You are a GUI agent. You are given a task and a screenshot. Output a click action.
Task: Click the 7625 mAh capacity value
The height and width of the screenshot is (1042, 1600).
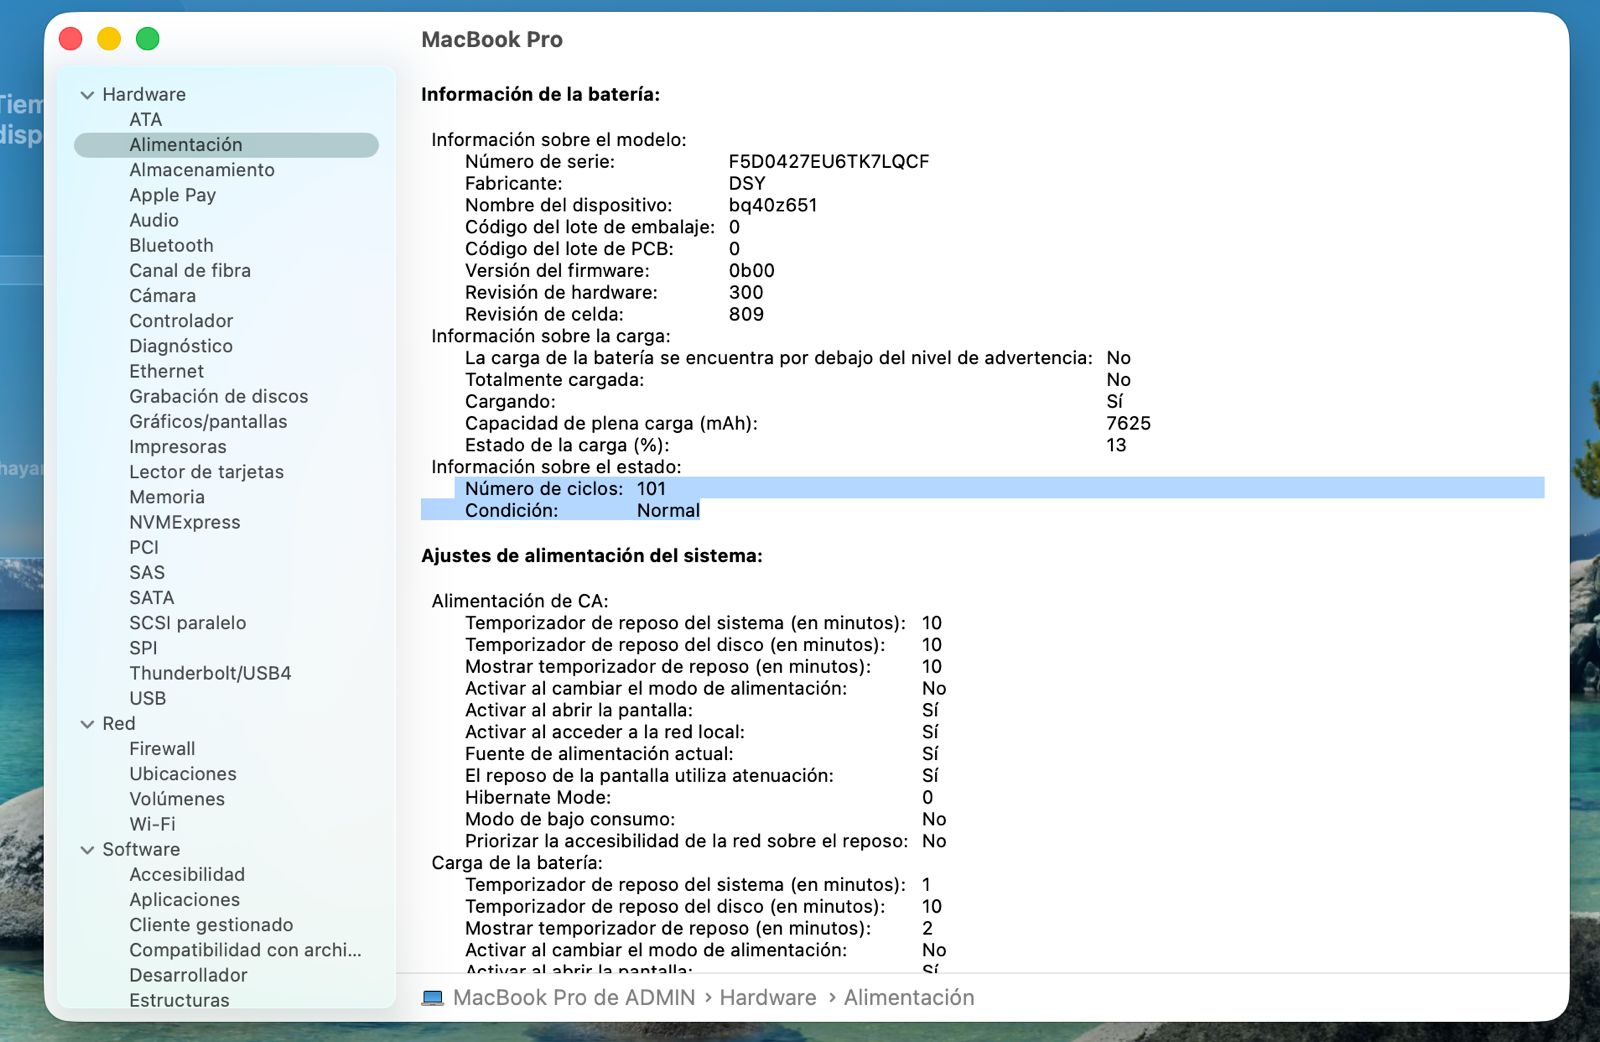tap(1128, 424)
